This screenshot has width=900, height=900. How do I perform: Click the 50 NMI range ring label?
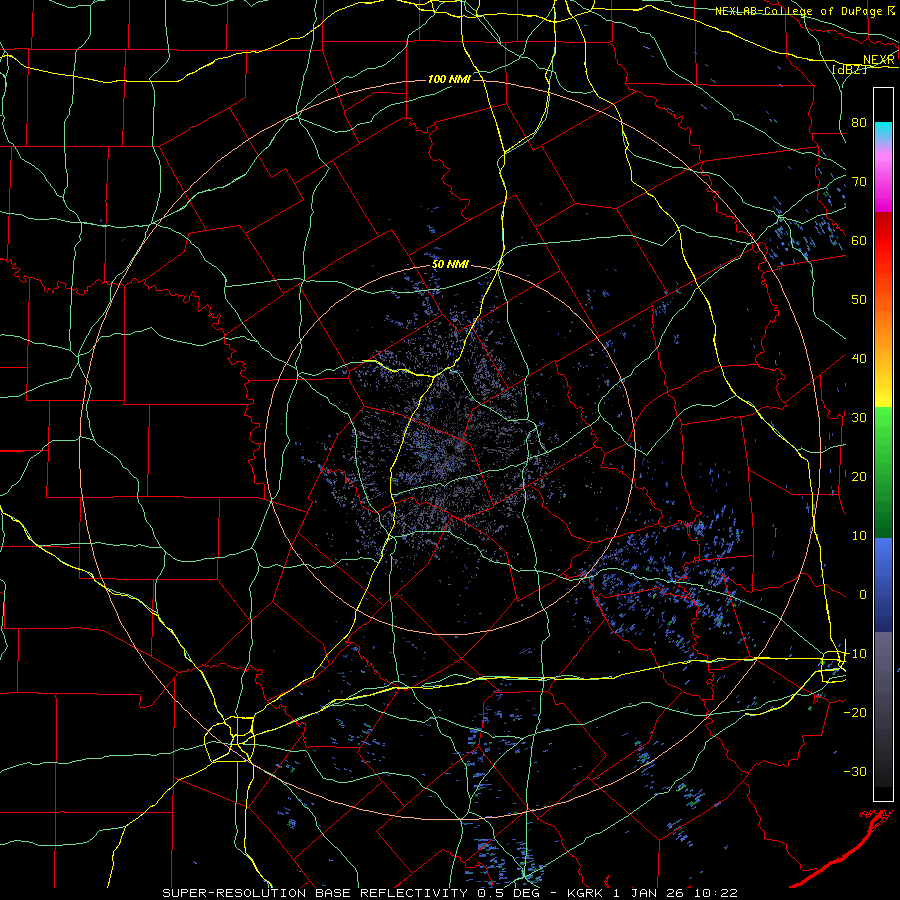tap(450, 265)
